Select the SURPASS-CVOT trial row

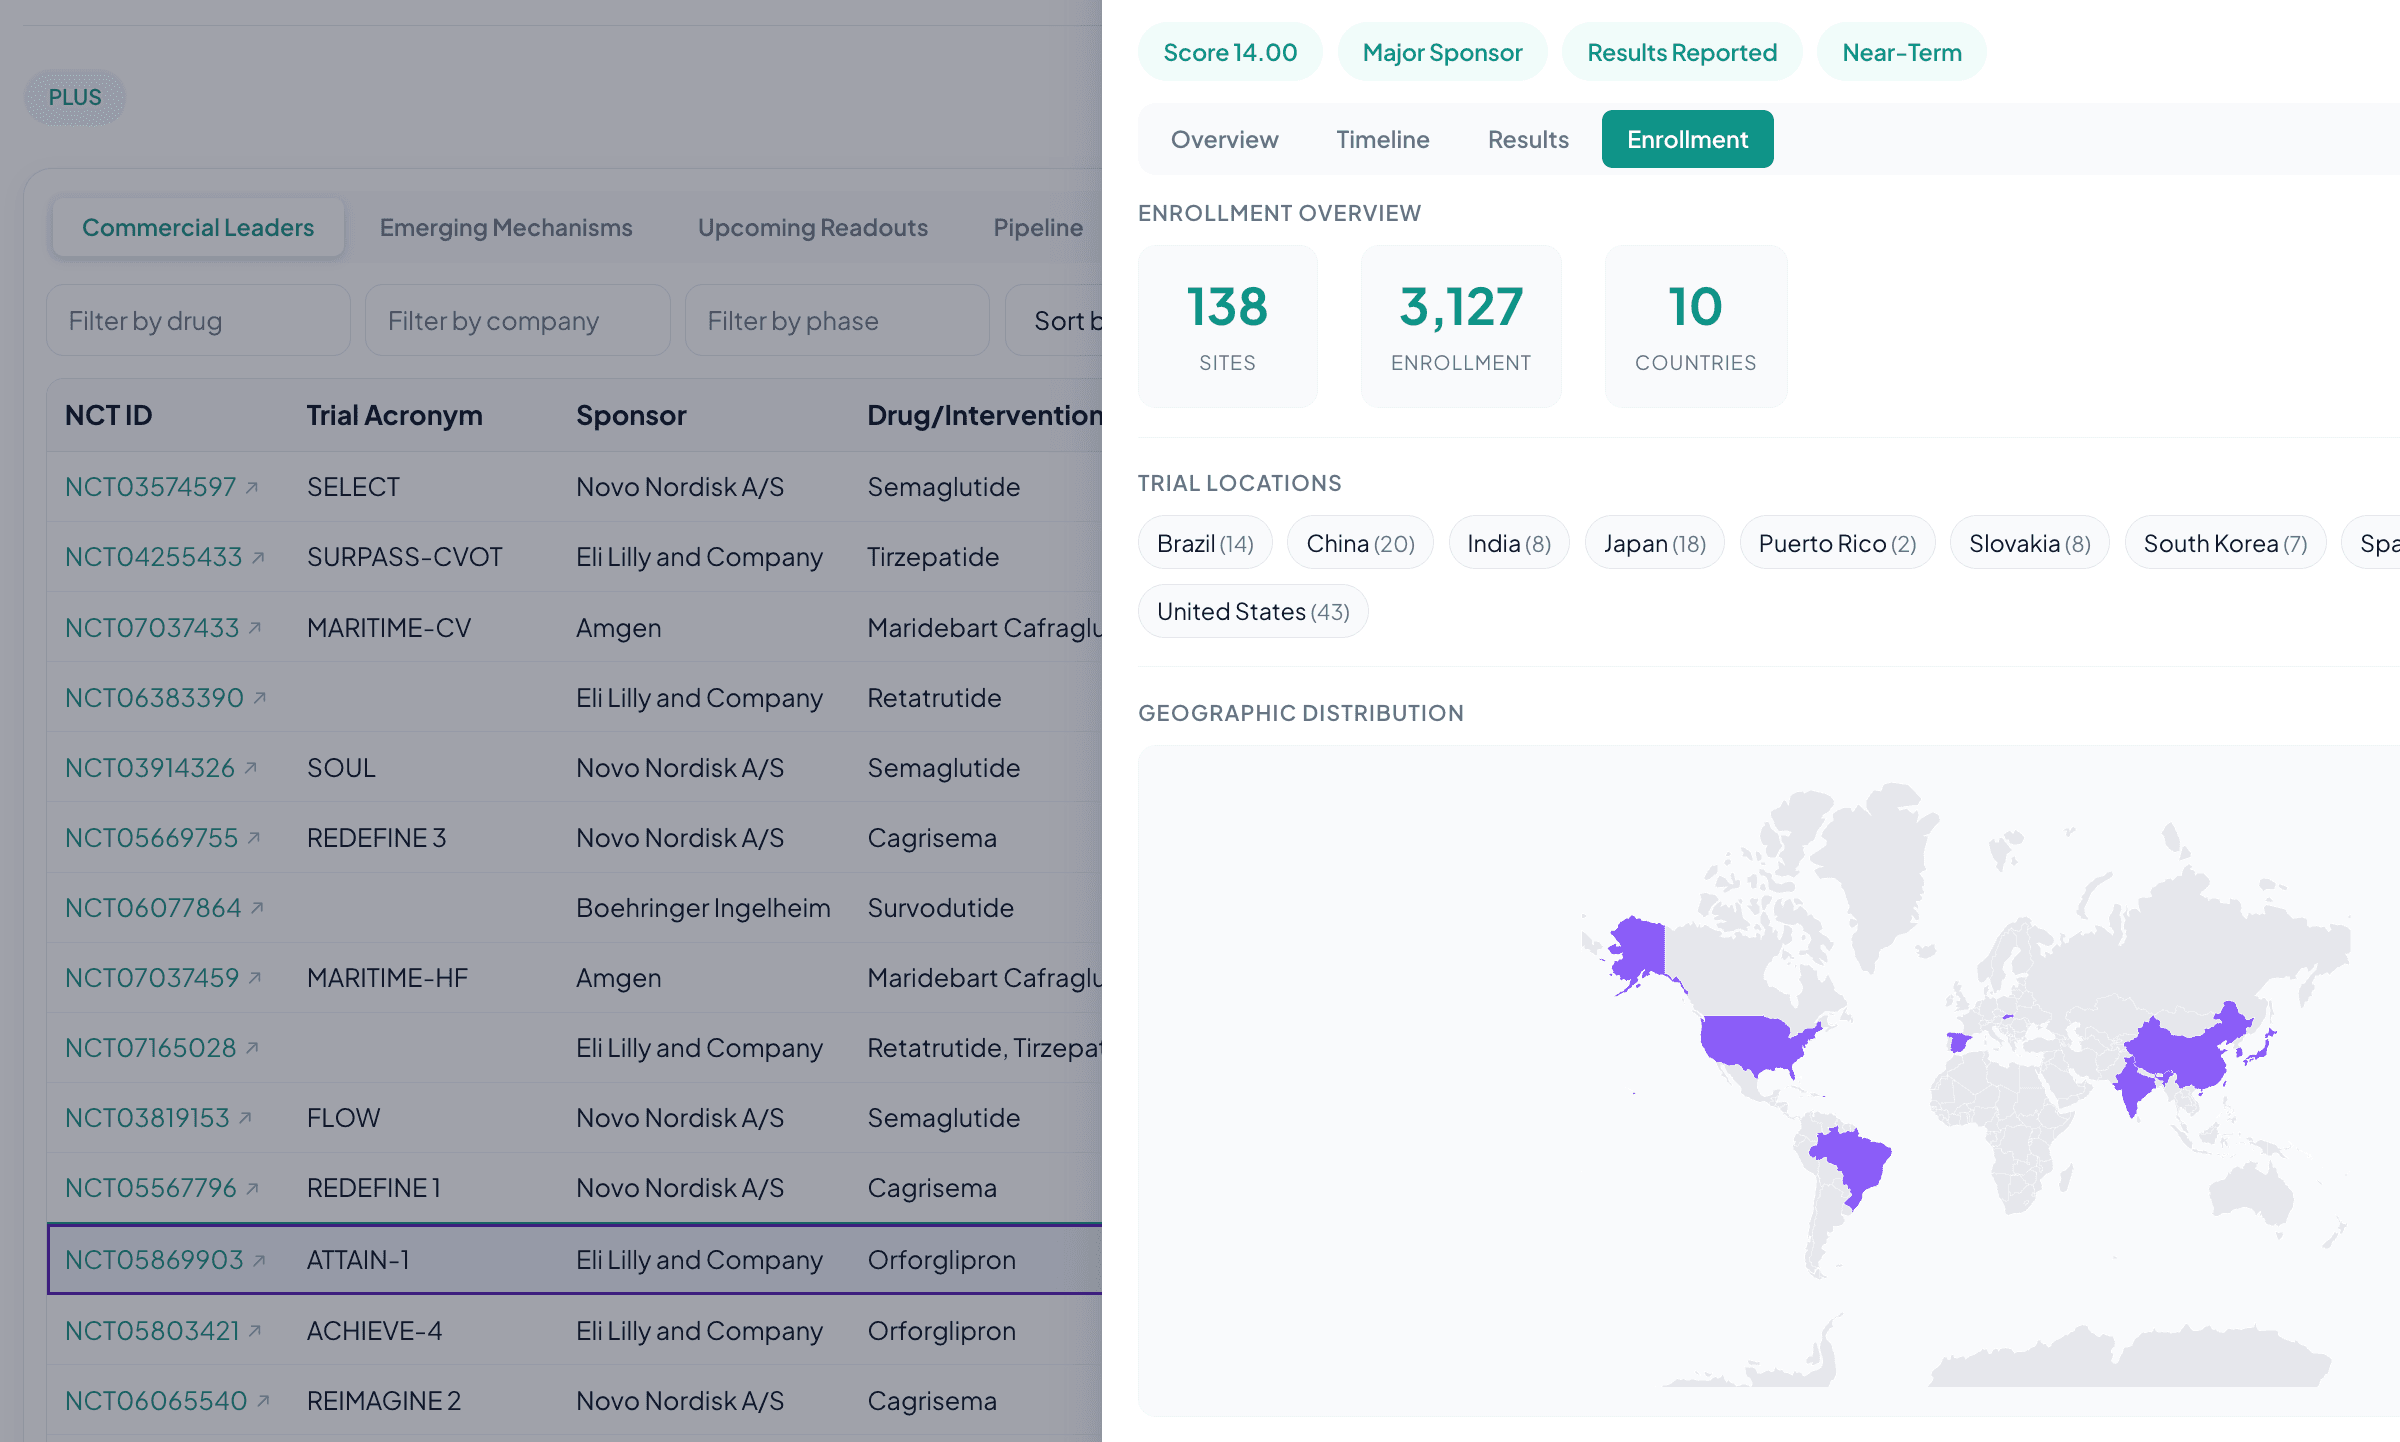click(x=404, y=557)
